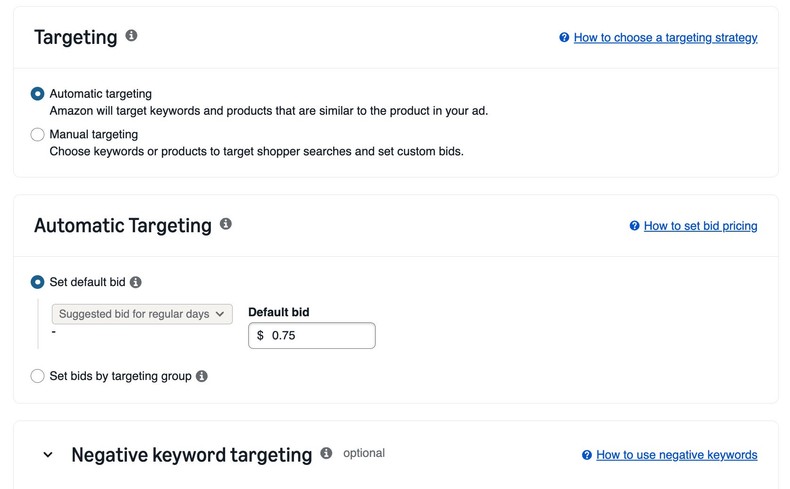Click info icon next to Set default bid
The height and width of the screenshot is (489, 790).
pos(136,283)
